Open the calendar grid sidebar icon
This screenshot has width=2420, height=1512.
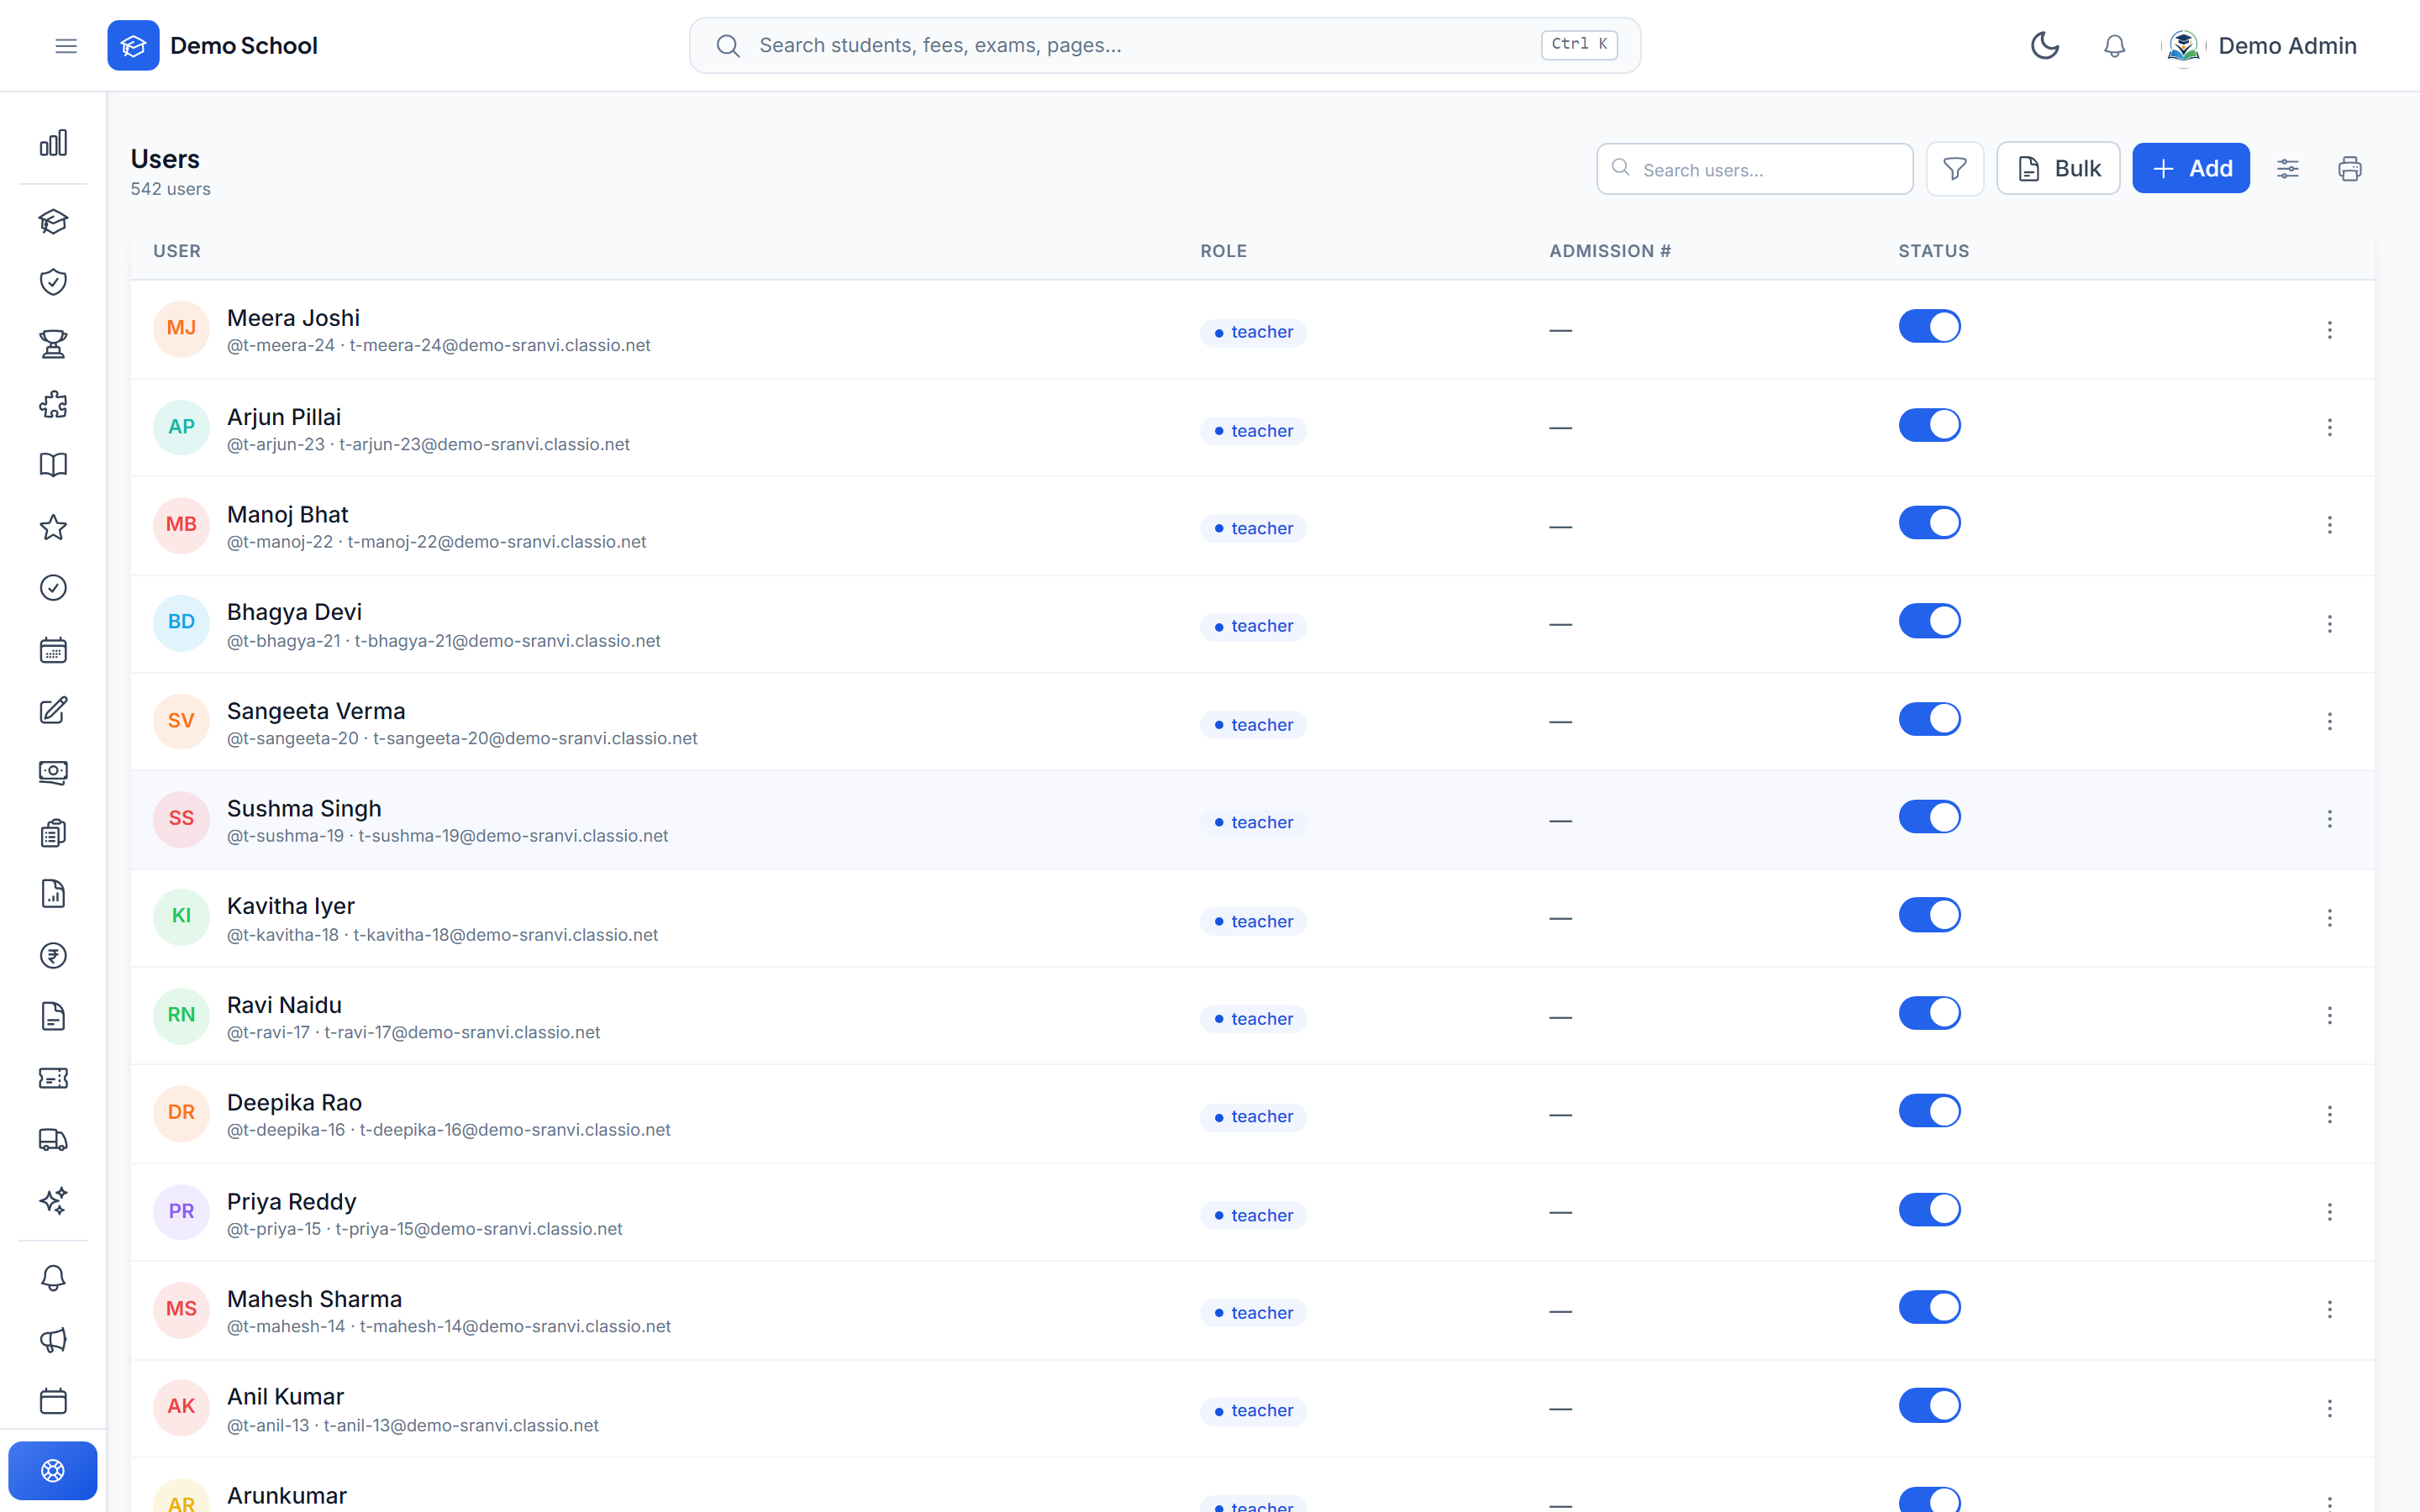[x=53, y=650]
